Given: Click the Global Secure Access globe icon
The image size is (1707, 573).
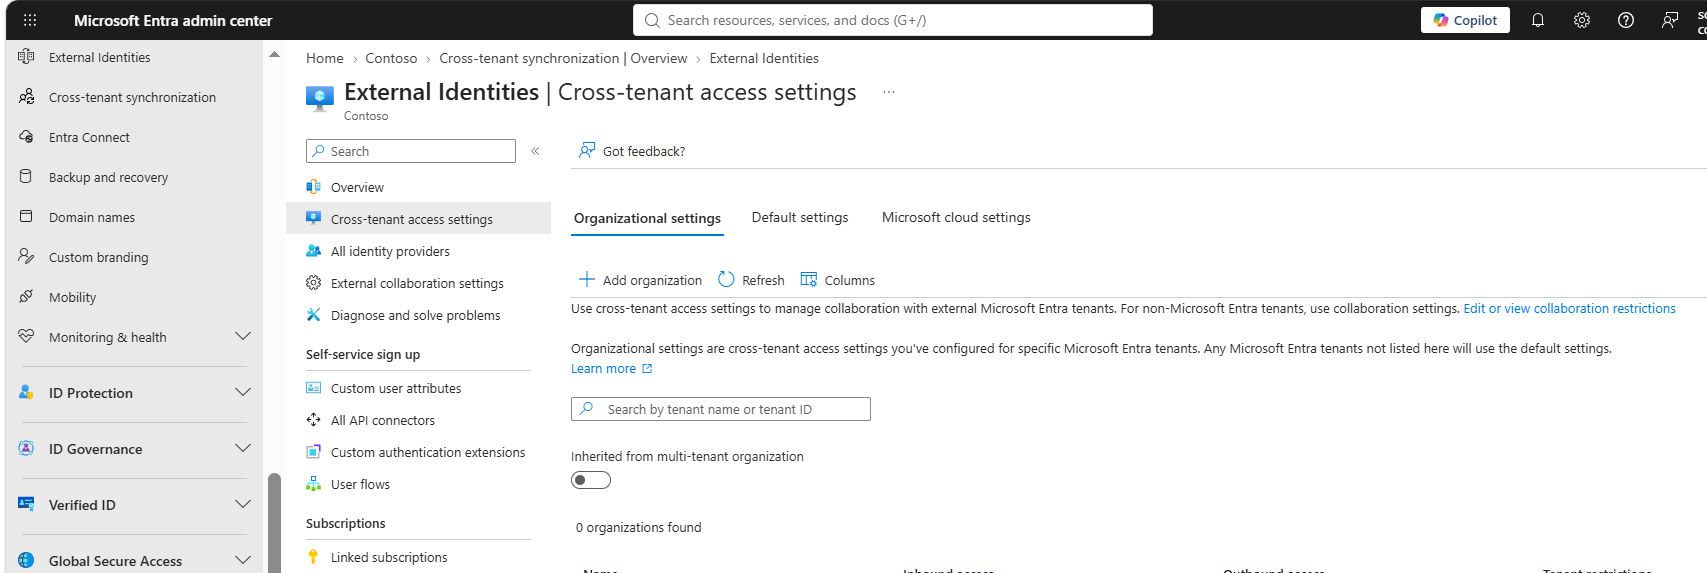Looking at the screenshot, I should tap(26, 561).
